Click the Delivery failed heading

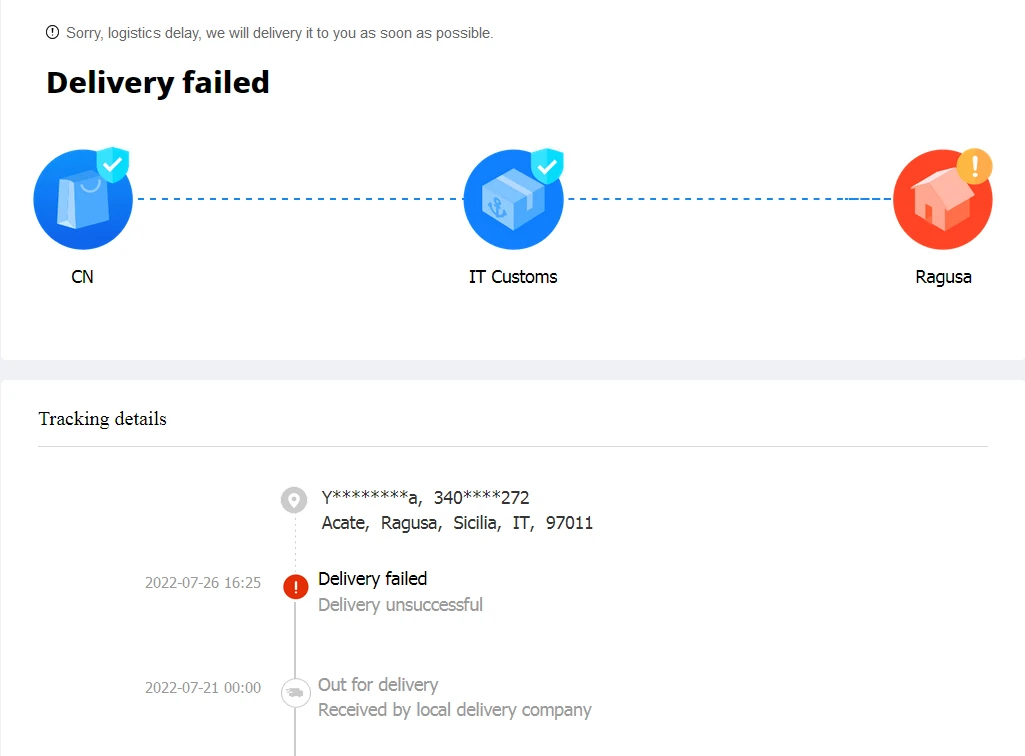158,82
